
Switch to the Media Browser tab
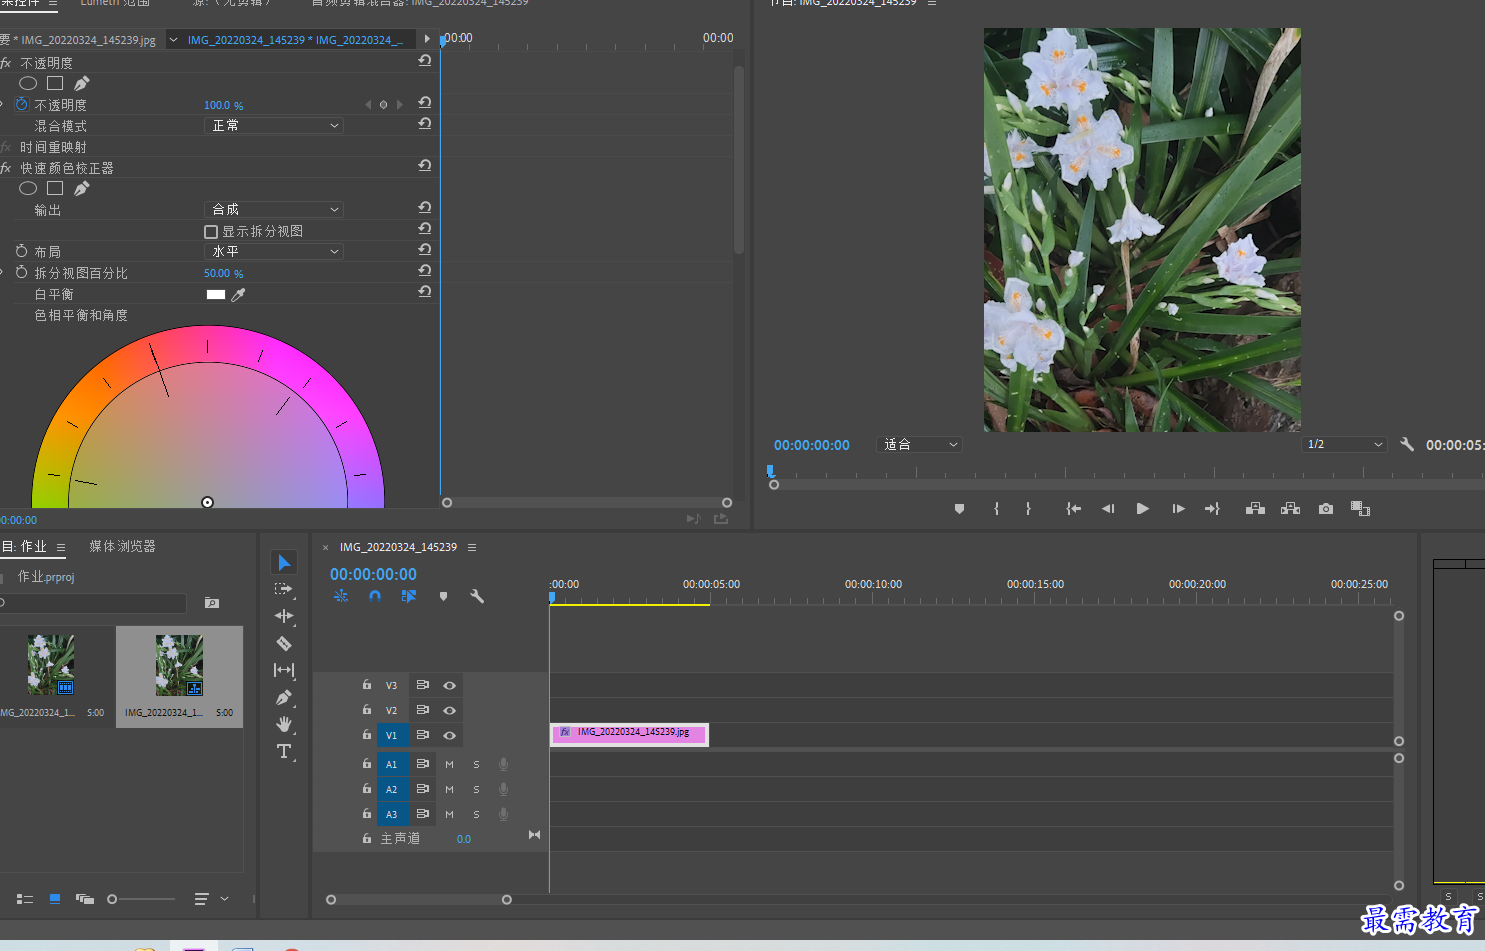tap(122, 546)
